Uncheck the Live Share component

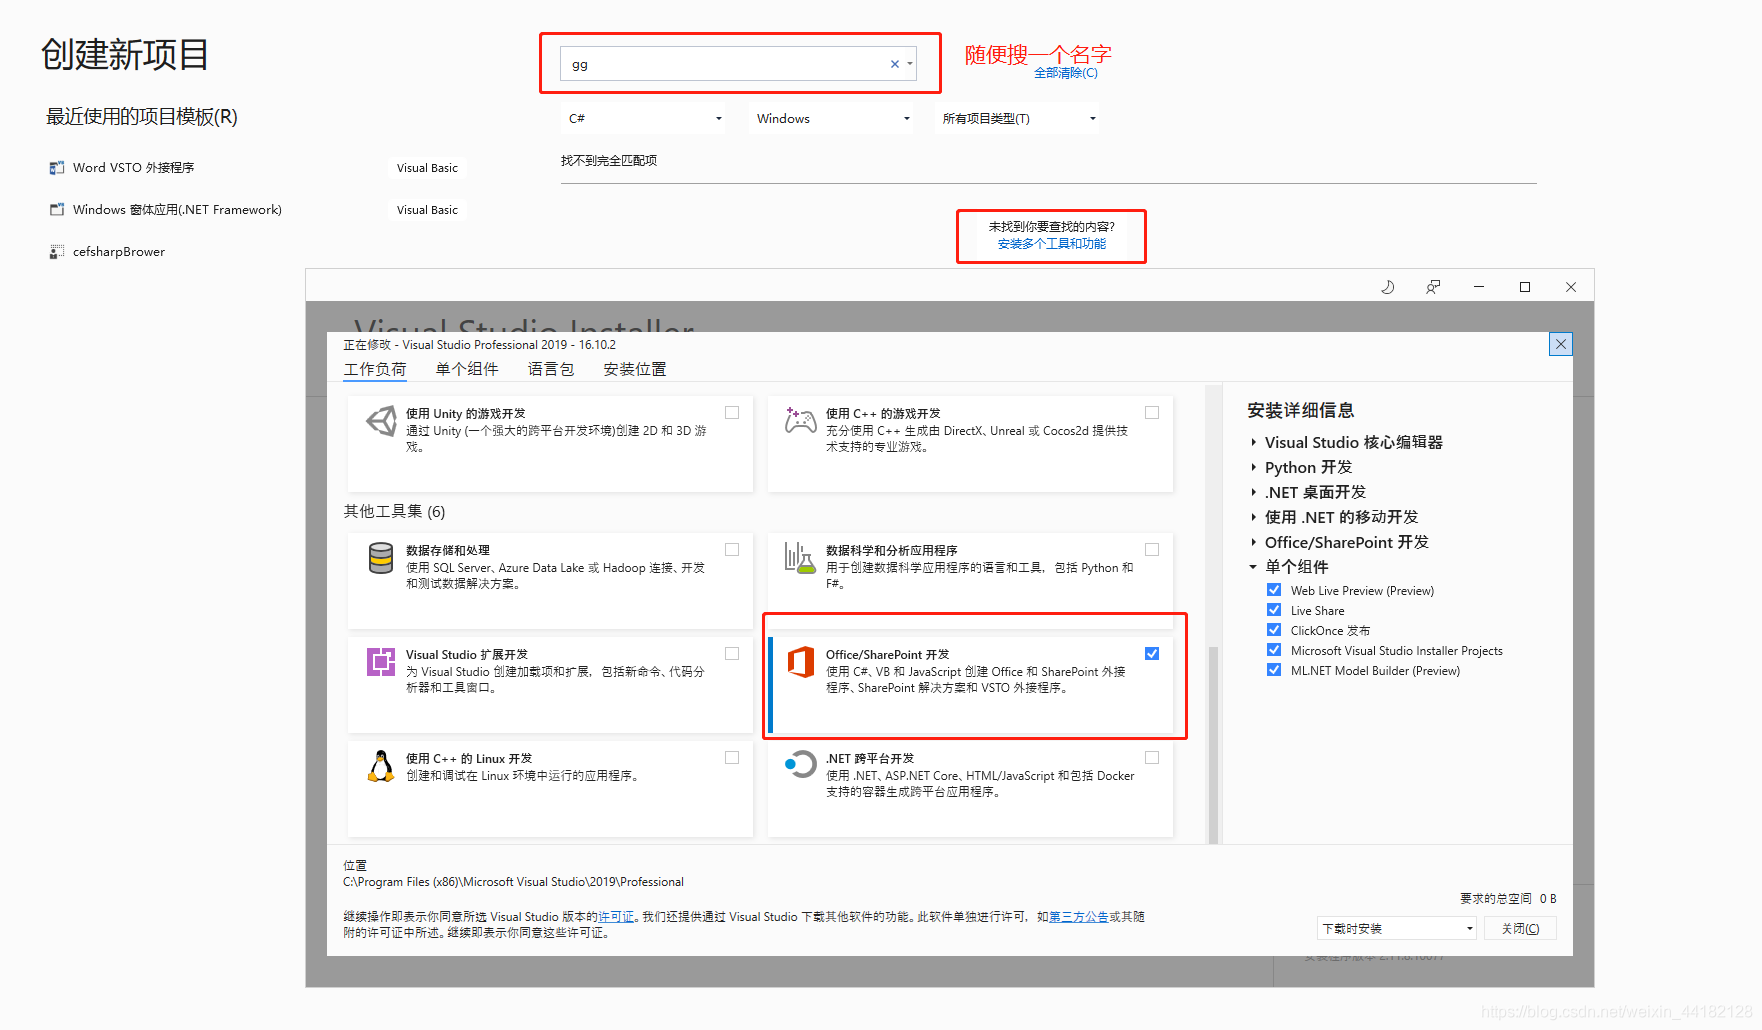[1274, 610]
